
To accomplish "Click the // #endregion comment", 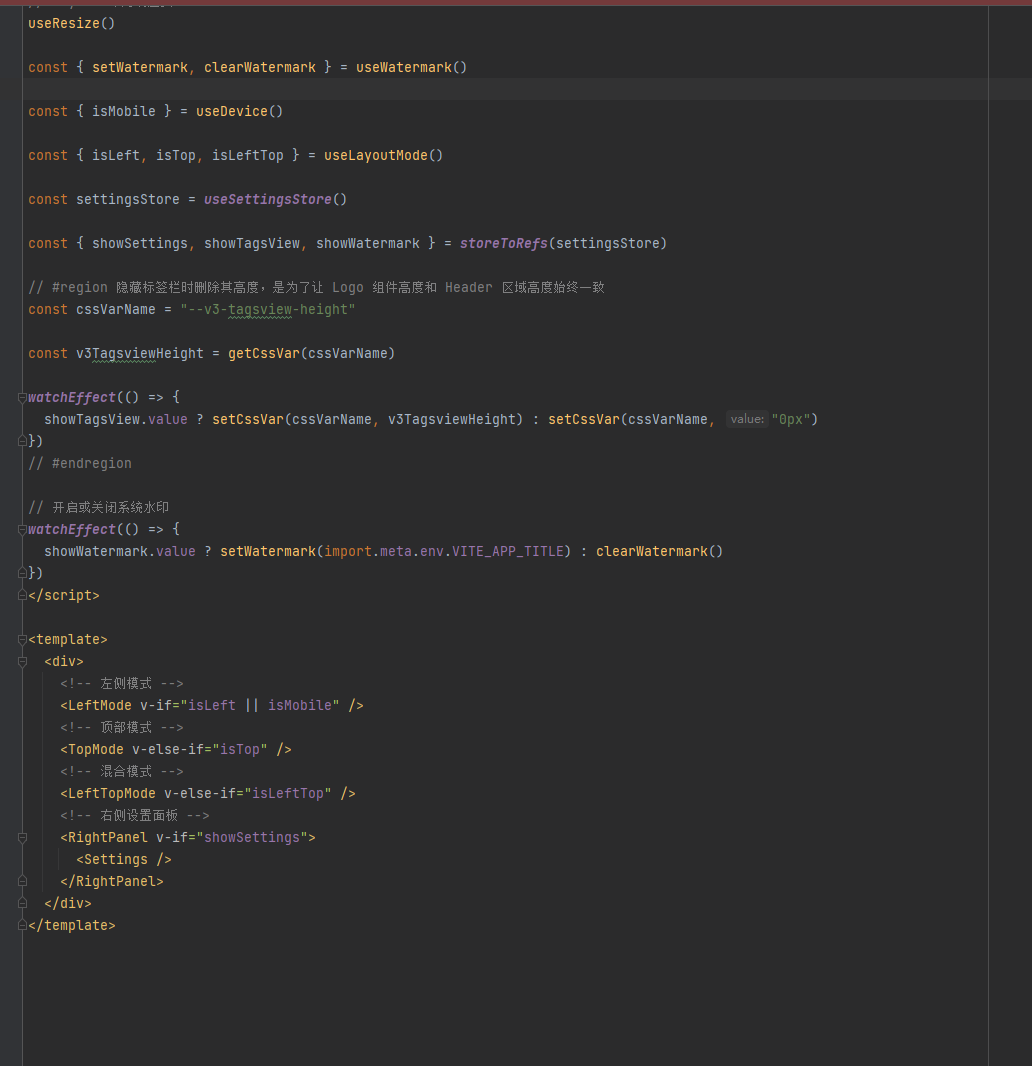I will pyautogui.click(x=80, y=464).
